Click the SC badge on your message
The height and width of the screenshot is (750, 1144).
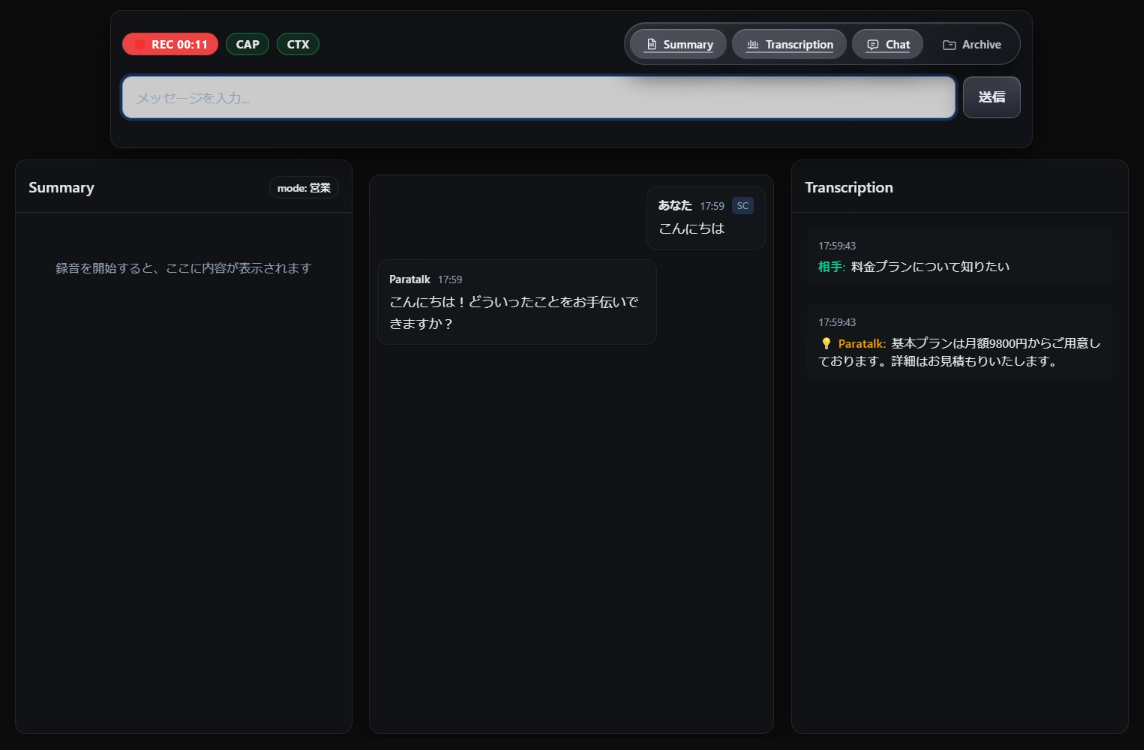[x=742, y=205]
